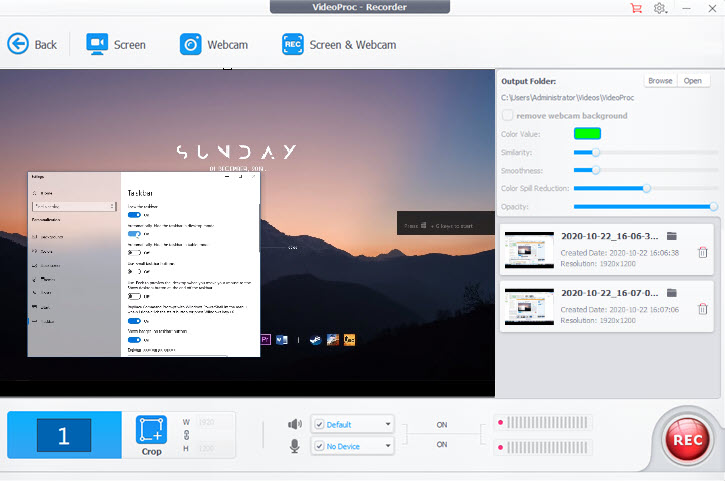Screen dimensions: 725x481
Task: Enable remove webcam background checkbox
Action: tap(507, 115)
